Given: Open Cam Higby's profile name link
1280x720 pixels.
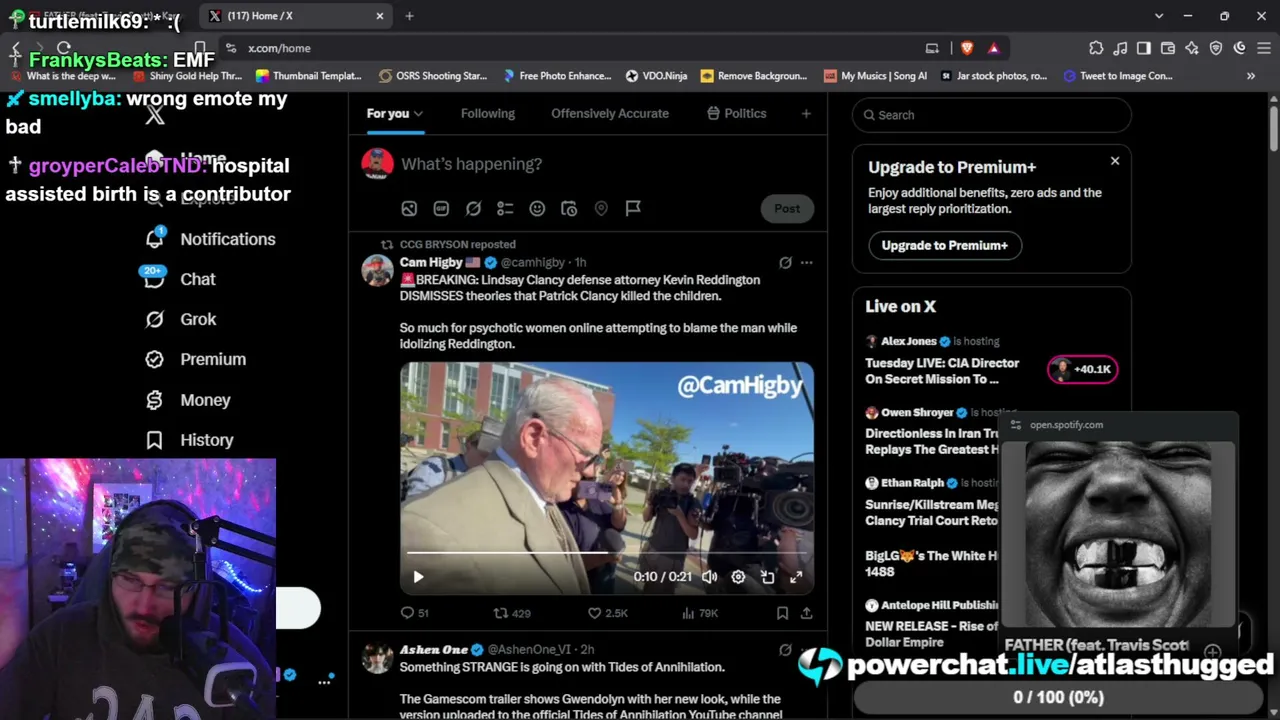Looking at the screenshot, I should coord(431,262).
